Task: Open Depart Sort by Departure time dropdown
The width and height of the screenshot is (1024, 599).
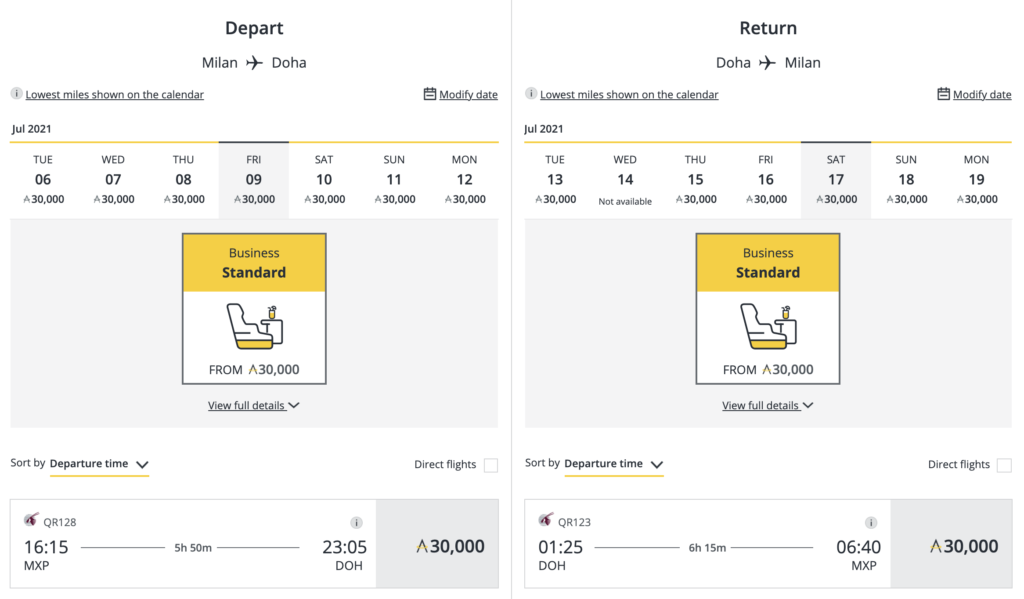Action: pos(99,464)
